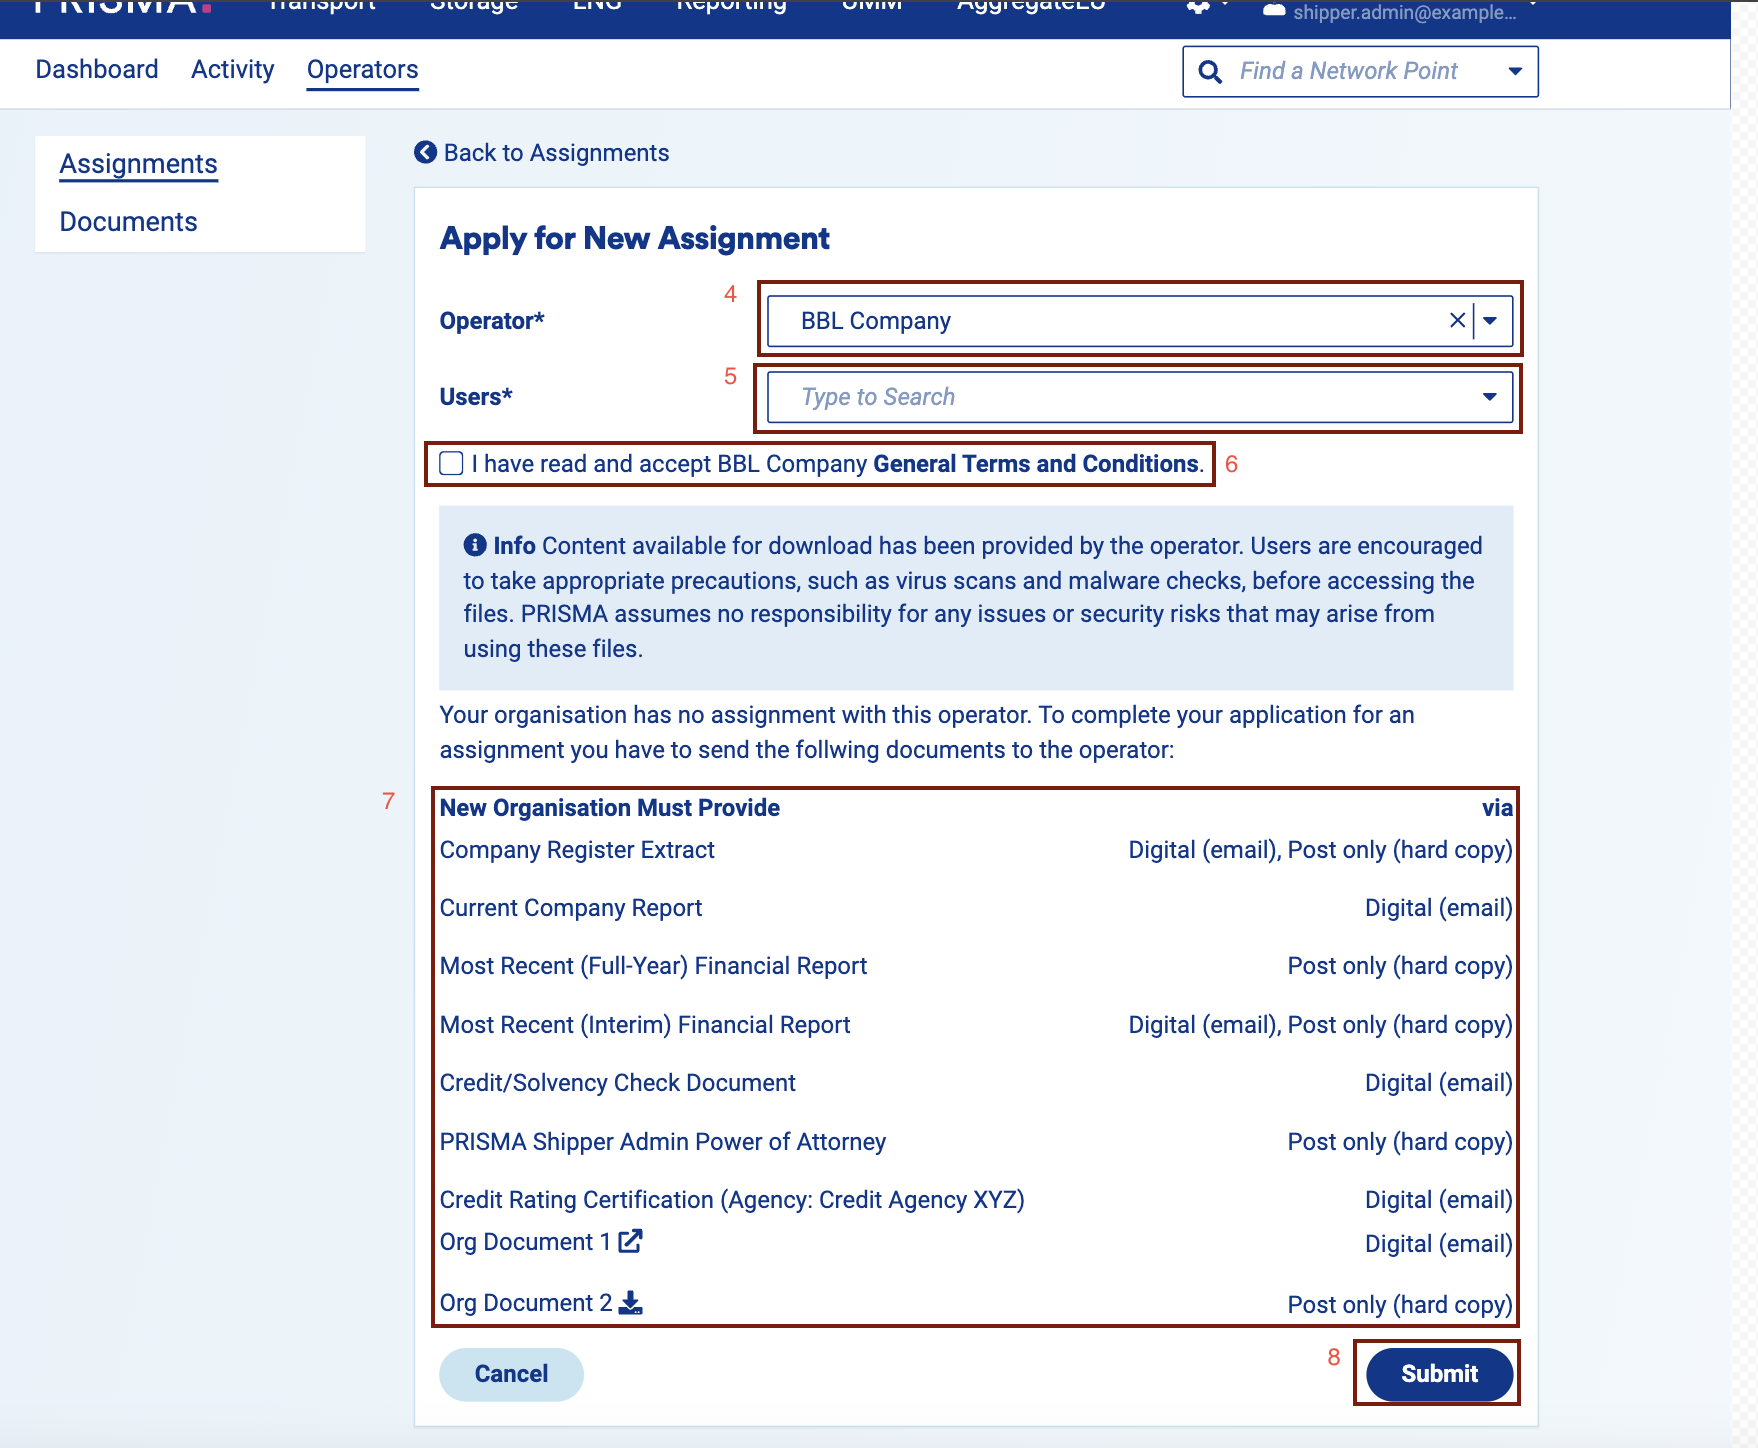Switch to the Activity tab
This screenshot has width=1758, height=1448.
[233, 69]
